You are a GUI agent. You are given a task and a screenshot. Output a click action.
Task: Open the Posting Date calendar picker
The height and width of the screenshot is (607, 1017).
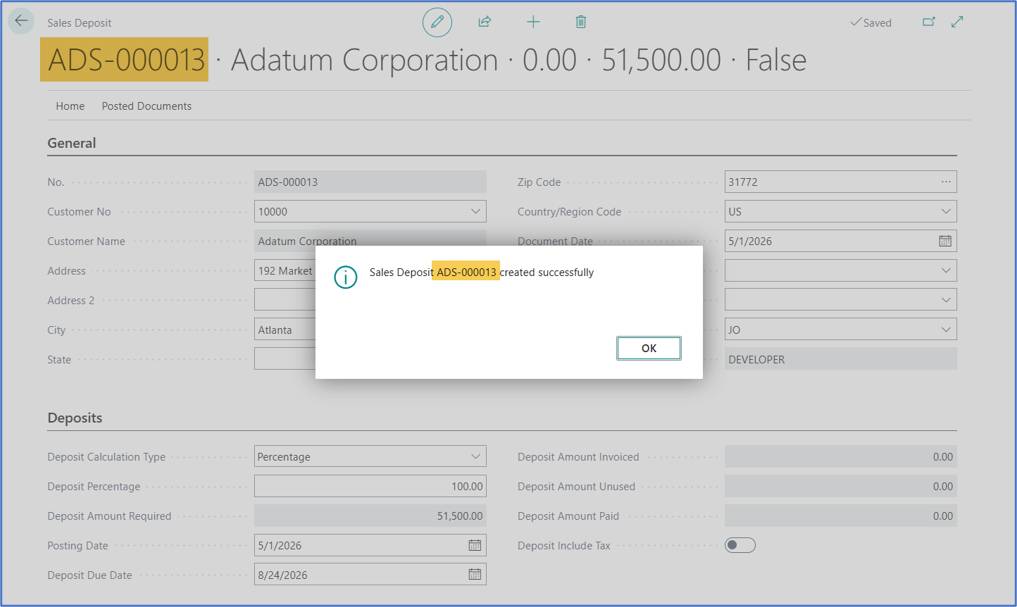[x=475, y=545]
